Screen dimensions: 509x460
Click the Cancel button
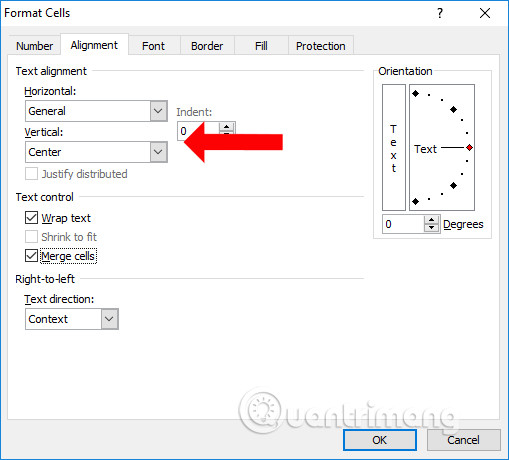463,440
